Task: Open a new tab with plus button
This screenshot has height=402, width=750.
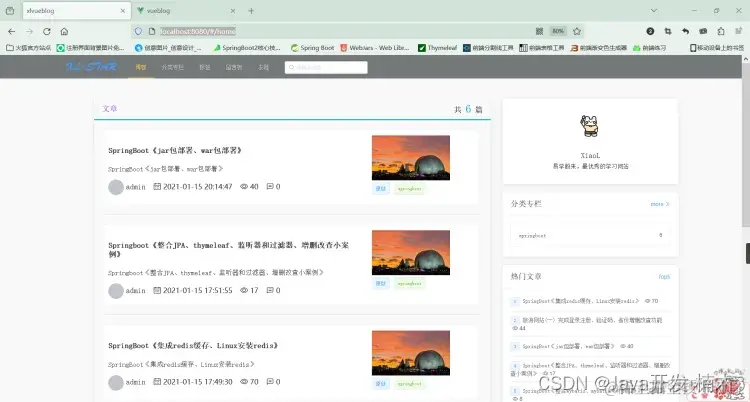Action: click(x=251, y=11)
